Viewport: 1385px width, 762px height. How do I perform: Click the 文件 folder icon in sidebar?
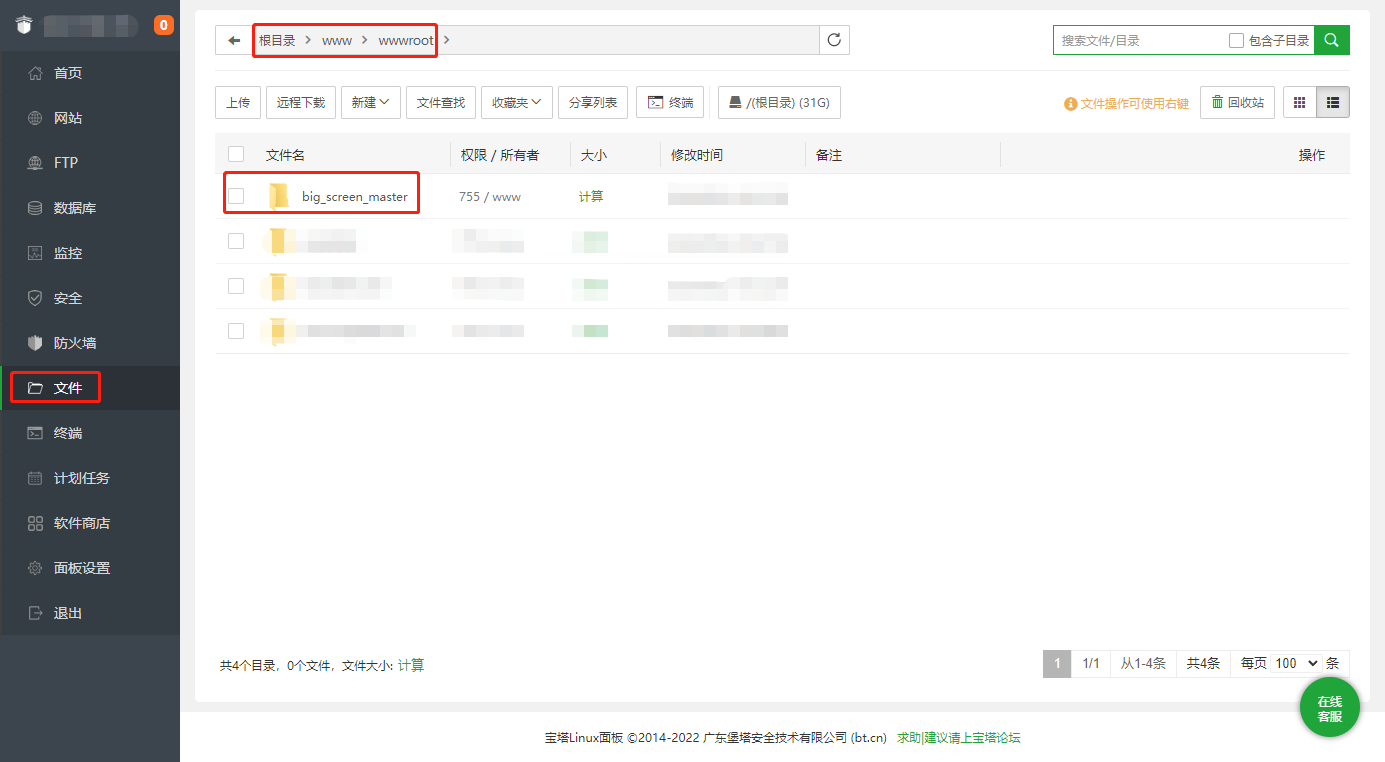[x=35, y=388]
